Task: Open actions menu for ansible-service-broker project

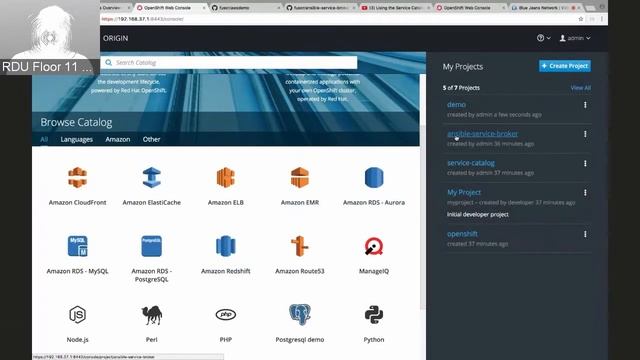Action: (x=585, y=134)
